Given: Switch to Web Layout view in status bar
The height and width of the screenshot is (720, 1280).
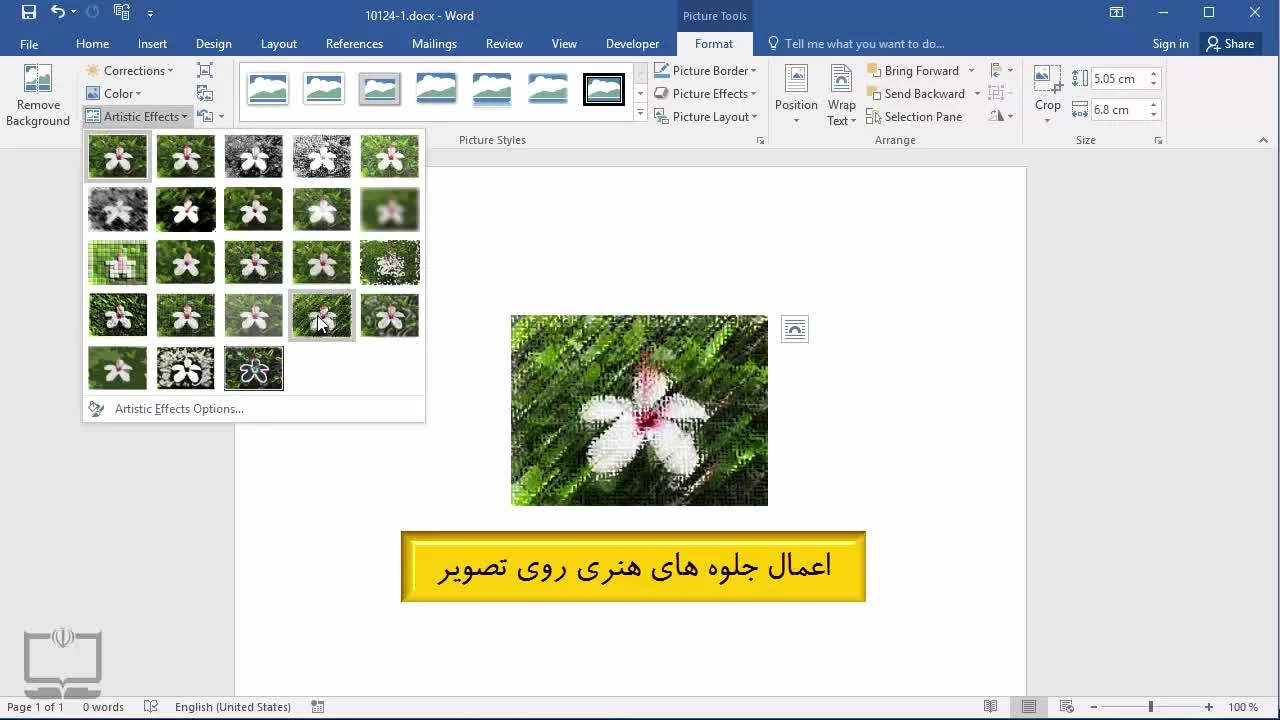Looking at the screenshot, I should [x=1067, y=707].
